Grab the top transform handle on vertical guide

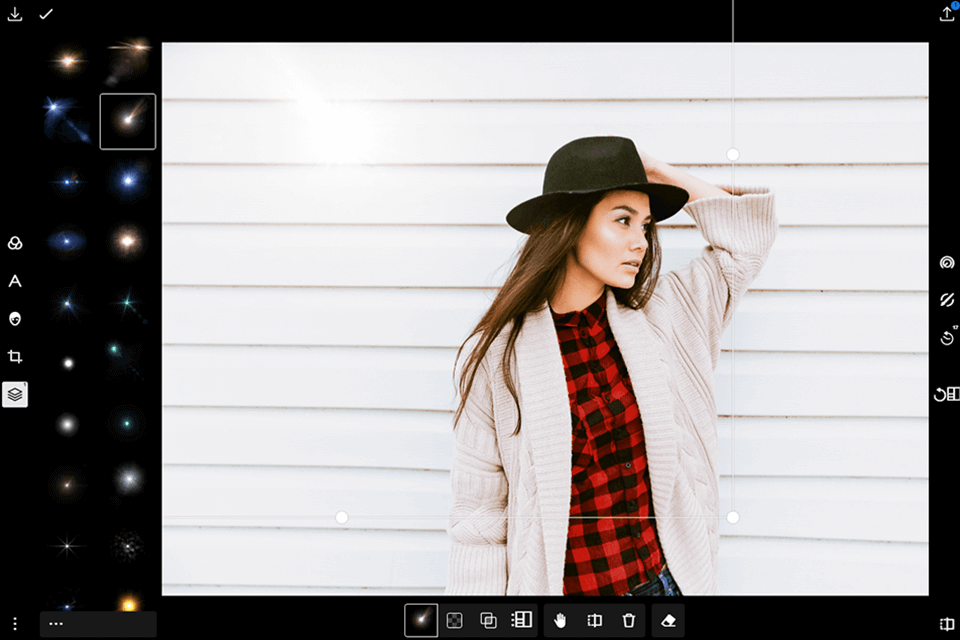coord(733,155)
